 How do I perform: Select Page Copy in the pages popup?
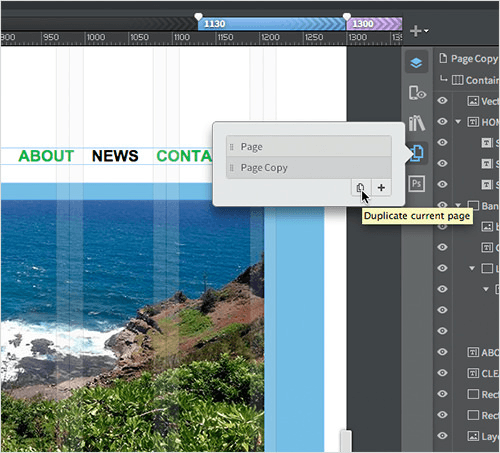click(x=309, y=167)
